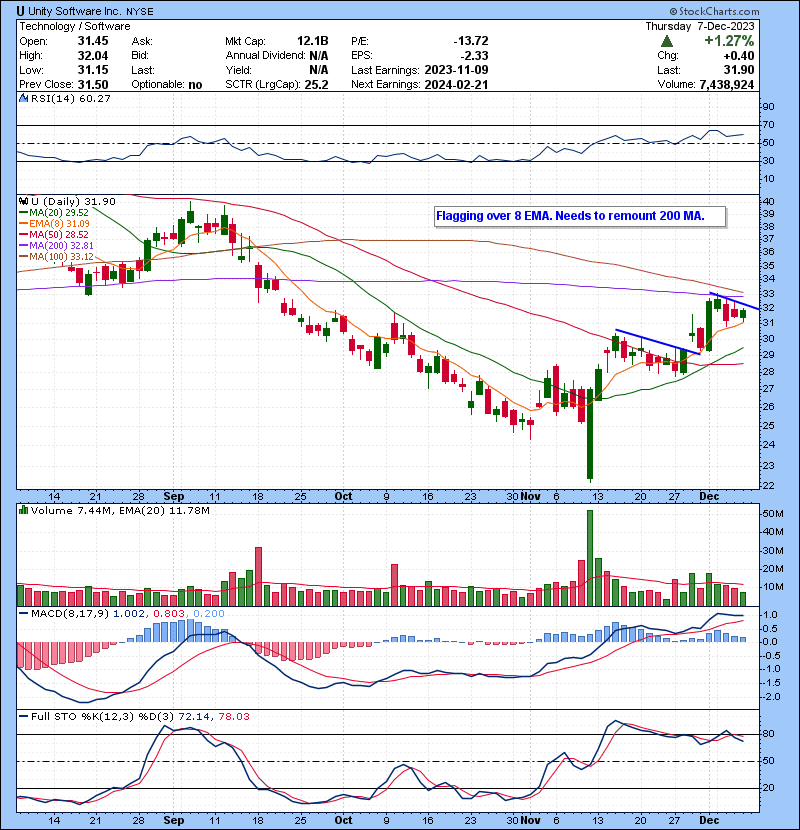This screenshot has height=830, width=800.
Task: Click the 'RSI(14) 60.27' indicator label
Action: (x=71, y=98)
